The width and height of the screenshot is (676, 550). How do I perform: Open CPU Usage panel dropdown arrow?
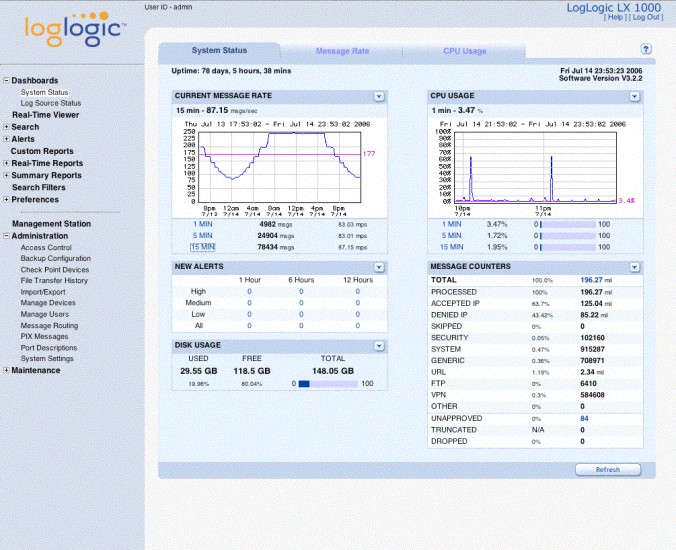[x=635, y=96]
